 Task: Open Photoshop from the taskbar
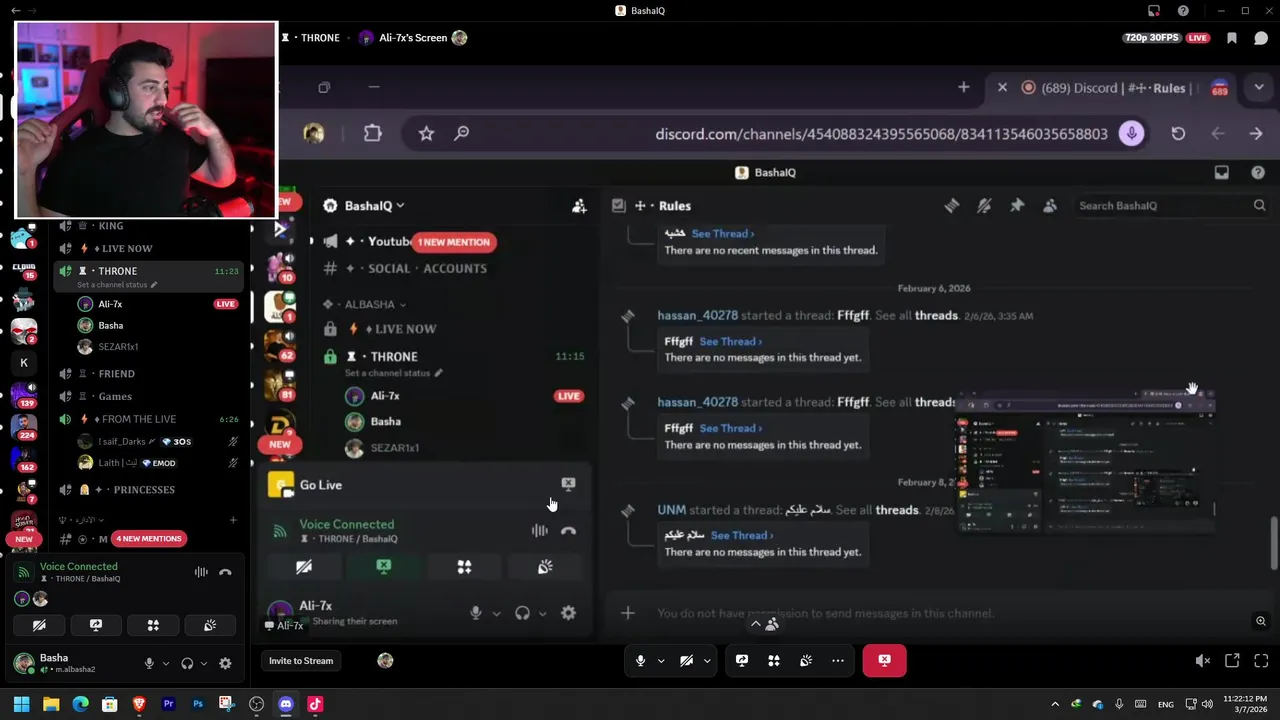click(x=197, y=704)
